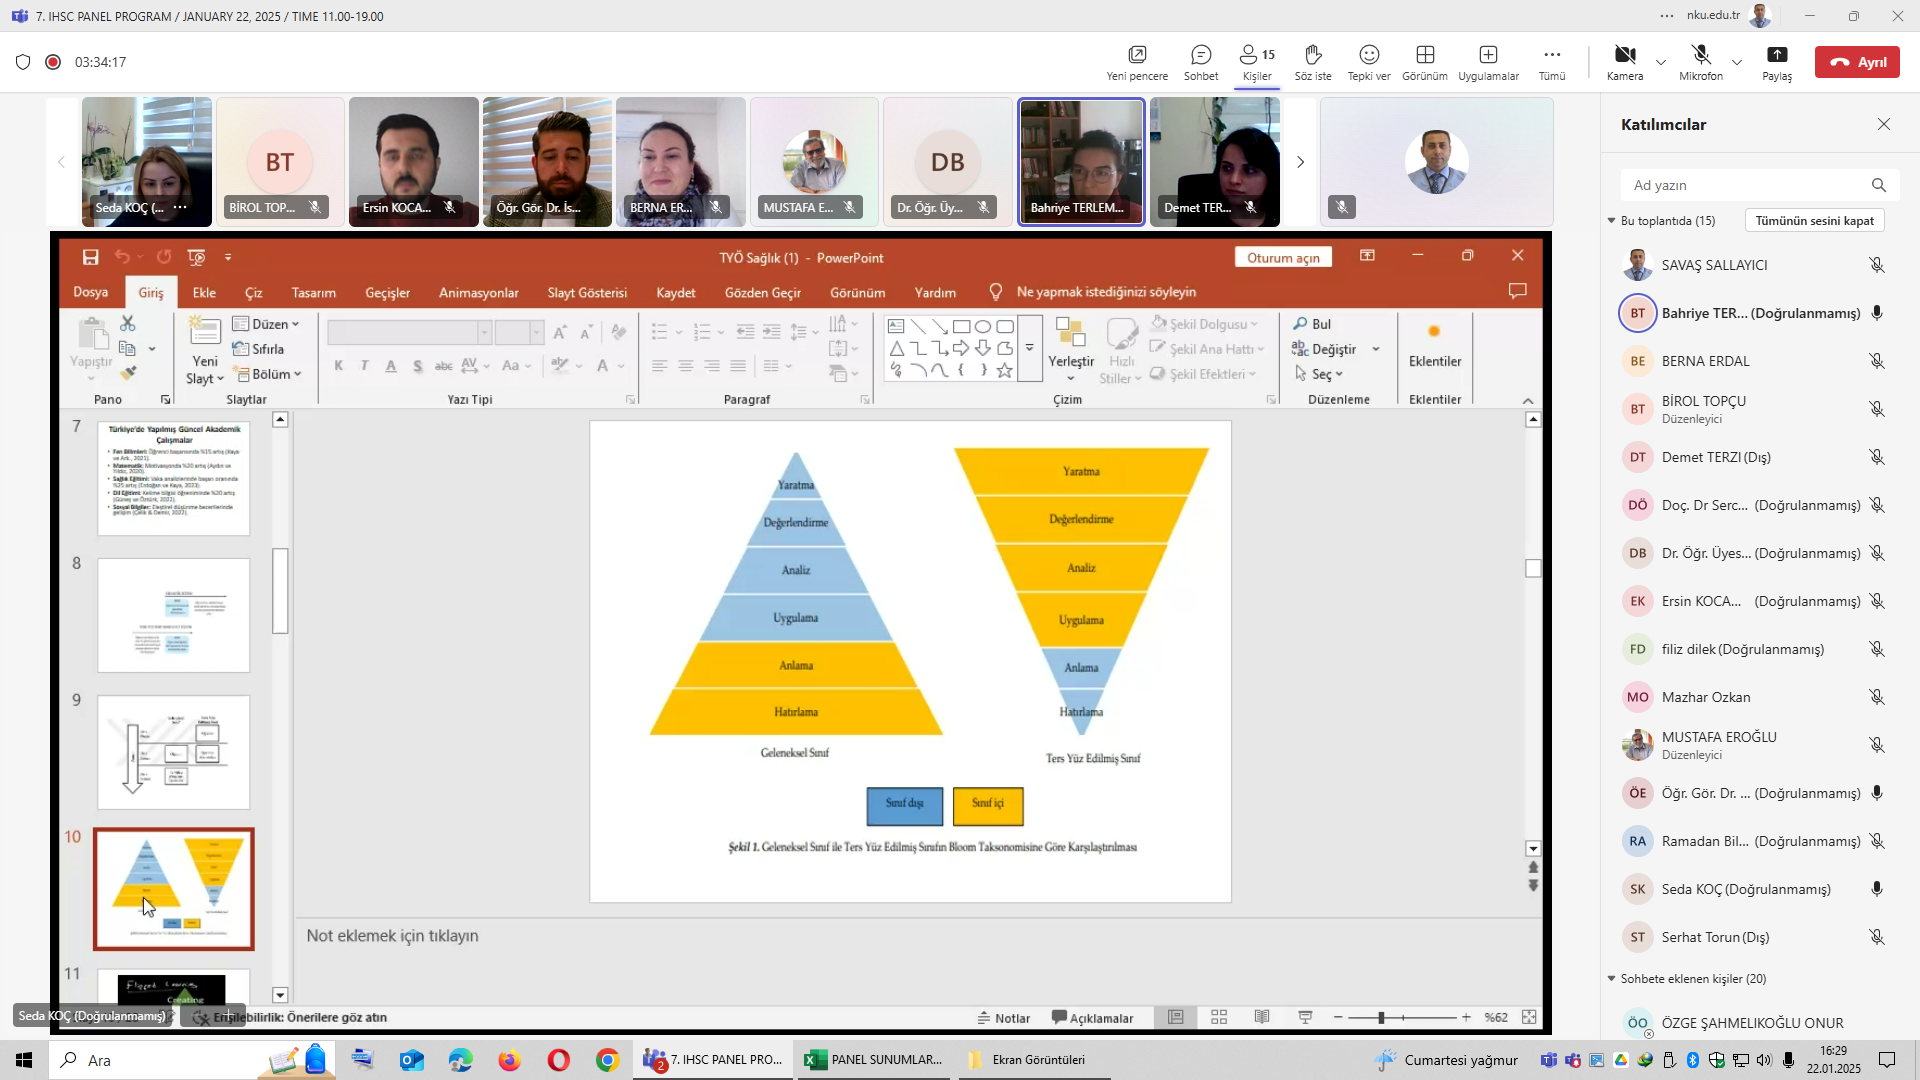Open Düzen layout dropdown
This screenshot has width=1920, height=1080.
point(267,324)
